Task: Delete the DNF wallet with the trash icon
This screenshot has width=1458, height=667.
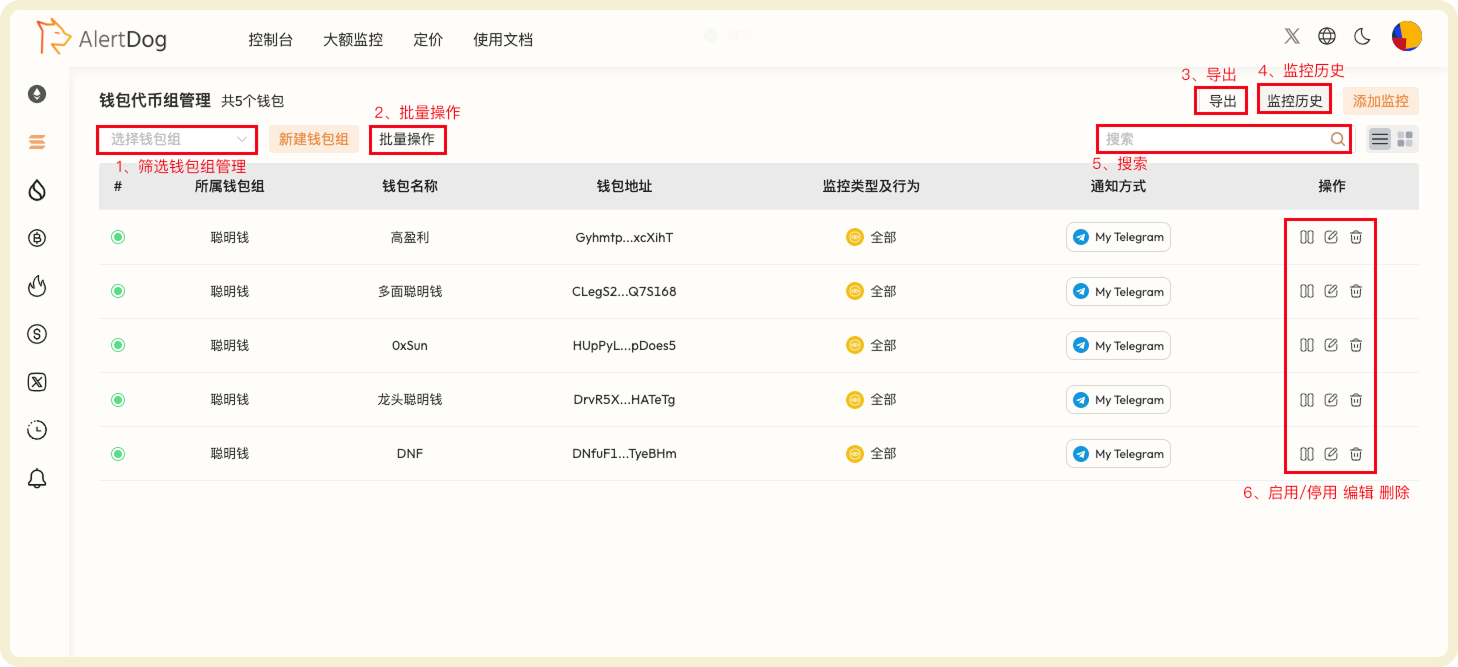Action: [1355, 453]
